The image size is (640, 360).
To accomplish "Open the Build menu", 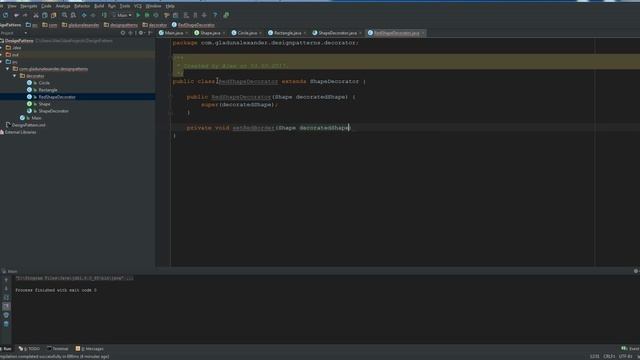I will 99,6.
